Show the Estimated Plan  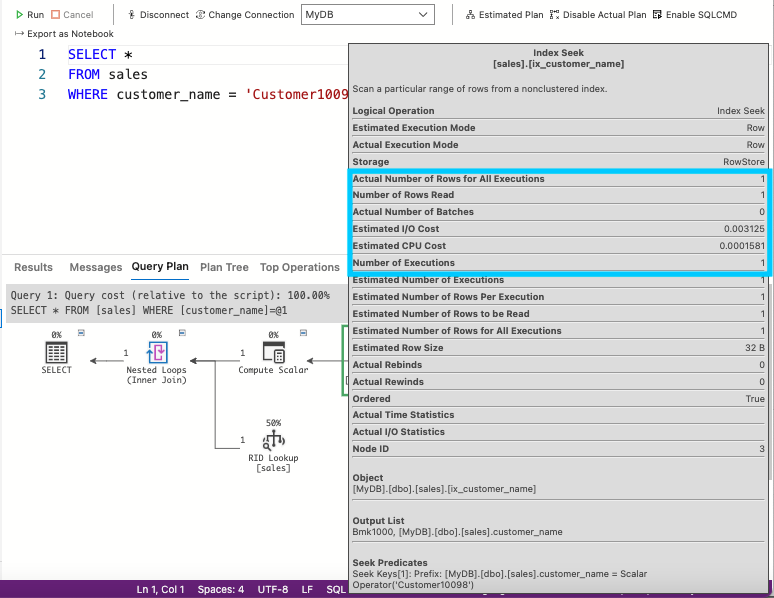(x=504, y=15)
